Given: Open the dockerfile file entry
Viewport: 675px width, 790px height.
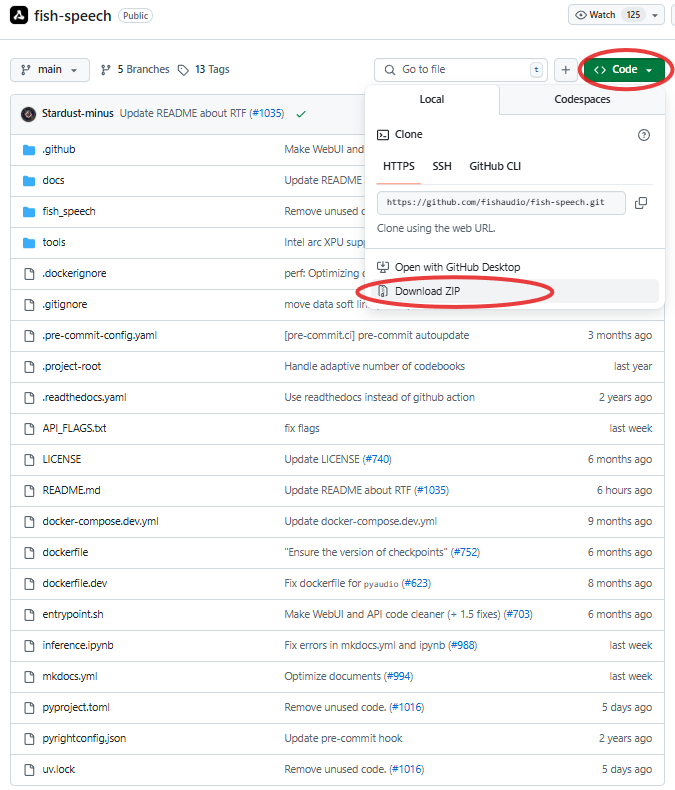Looking at the screenshot, I should pos(65,553).
